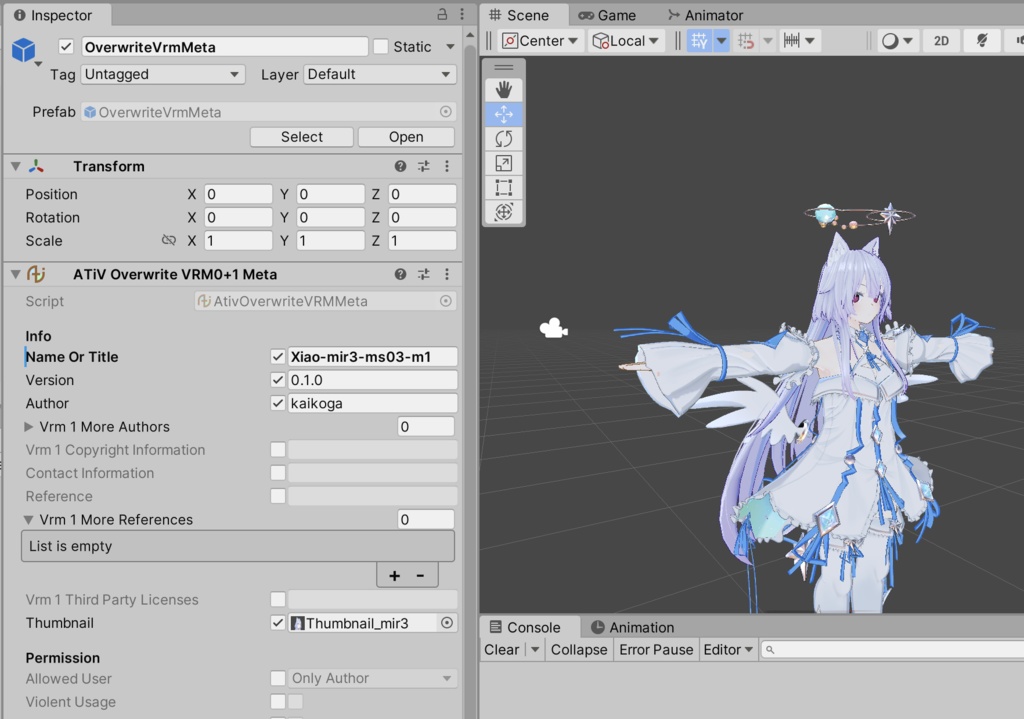
Task: Uncheck the Static checkbox
Action: tap(379, 46)
